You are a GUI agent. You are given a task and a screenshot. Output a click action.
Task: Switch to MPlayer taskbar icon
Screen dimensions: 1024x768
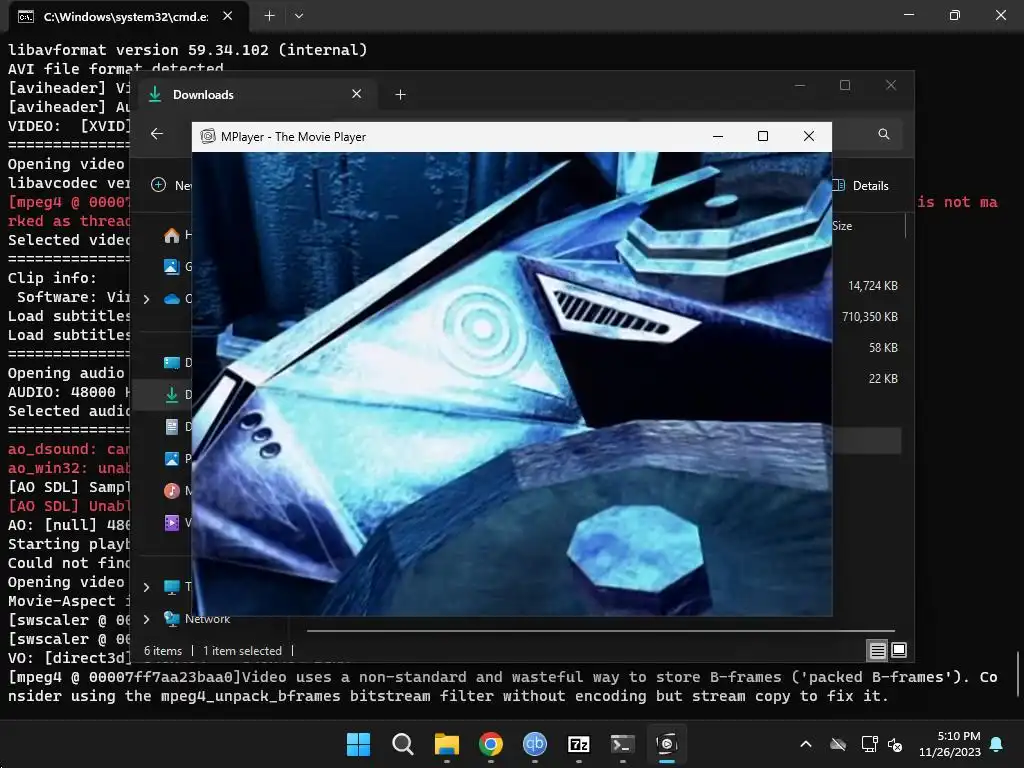coord(667,744)
